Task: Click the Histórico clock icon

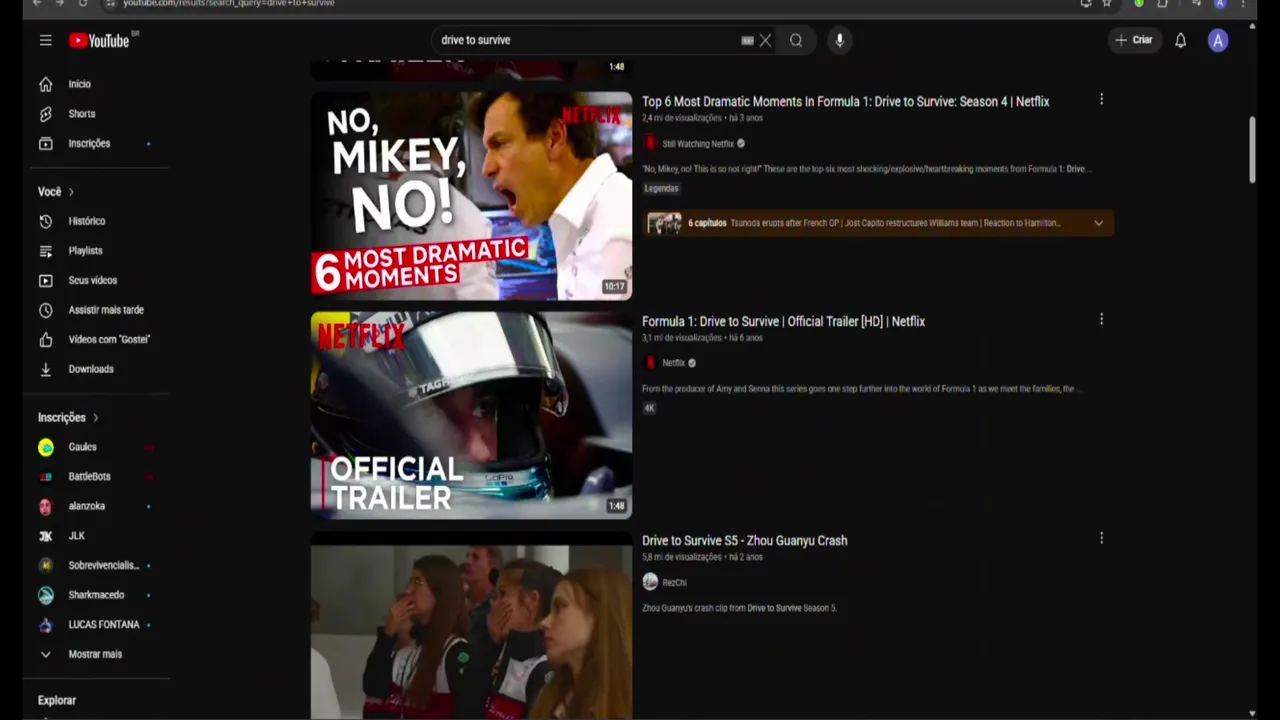Action: pos(46,221)
